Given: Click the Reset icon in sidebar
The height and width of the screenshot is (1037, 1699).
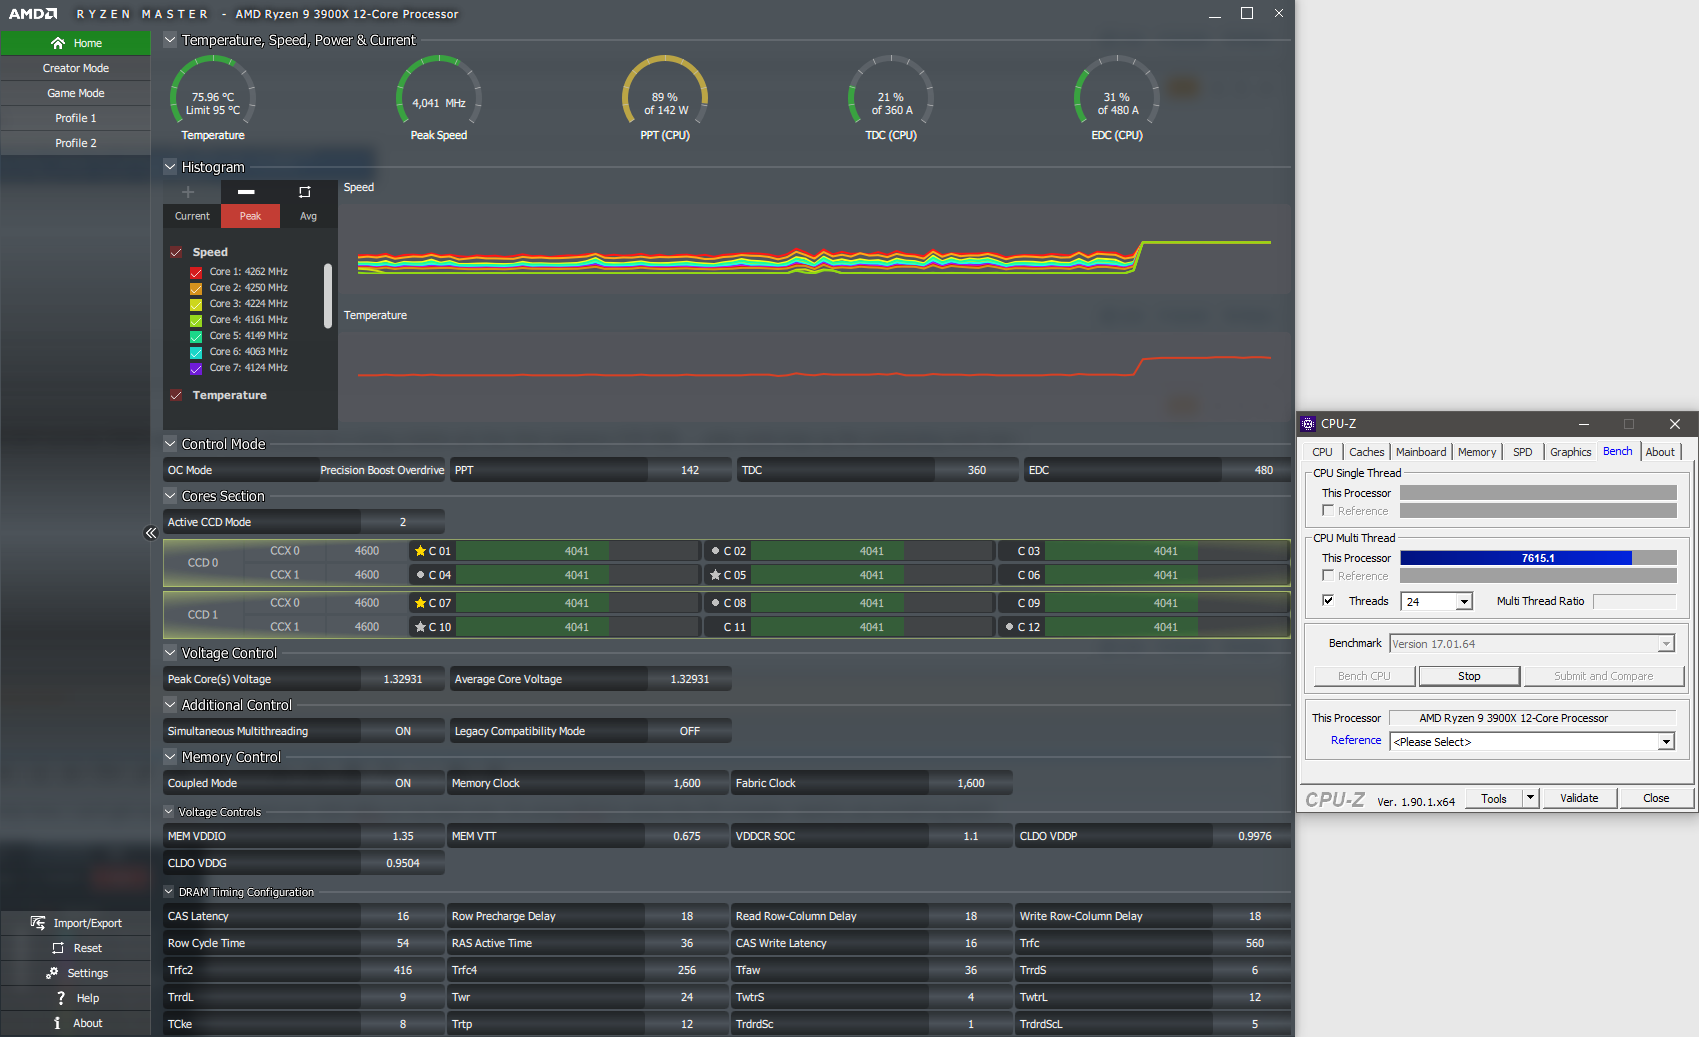Looking at the screenshot, I should tap(58, 948).
